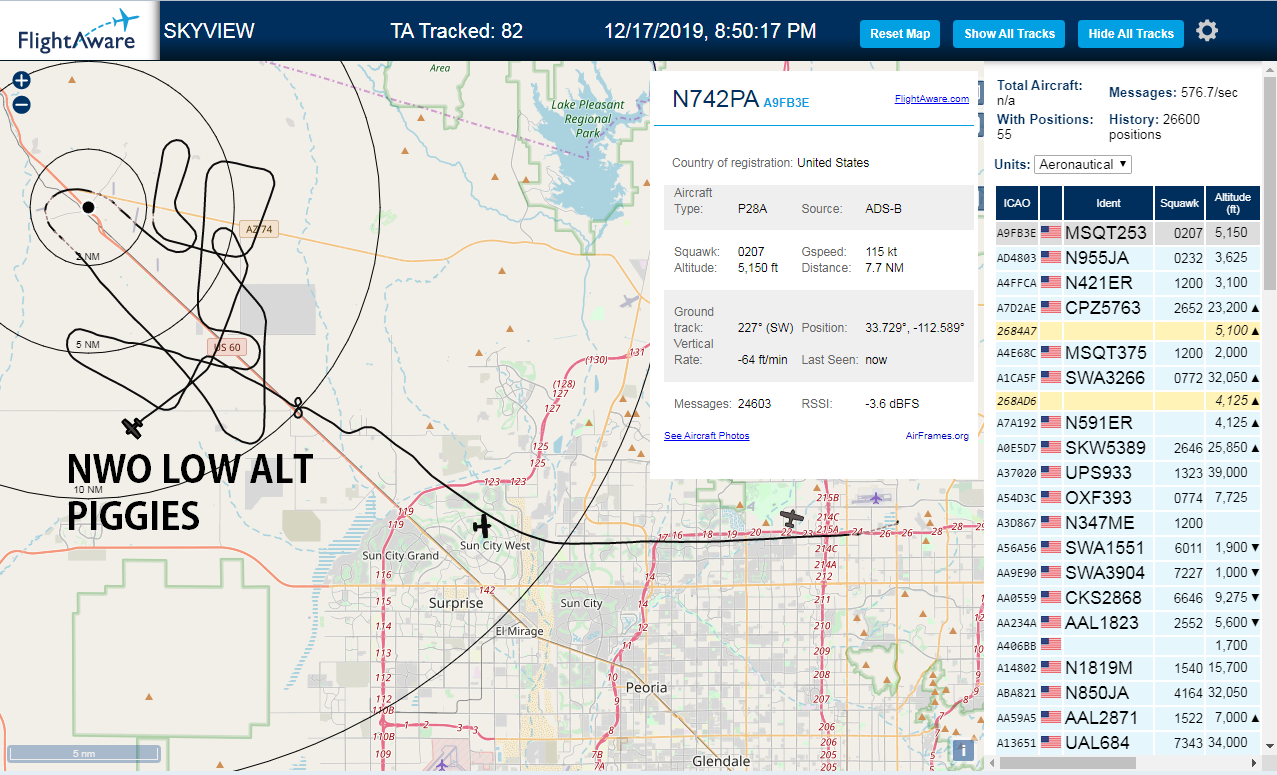Select SWA3904 aircraft row

point(1127,573)
